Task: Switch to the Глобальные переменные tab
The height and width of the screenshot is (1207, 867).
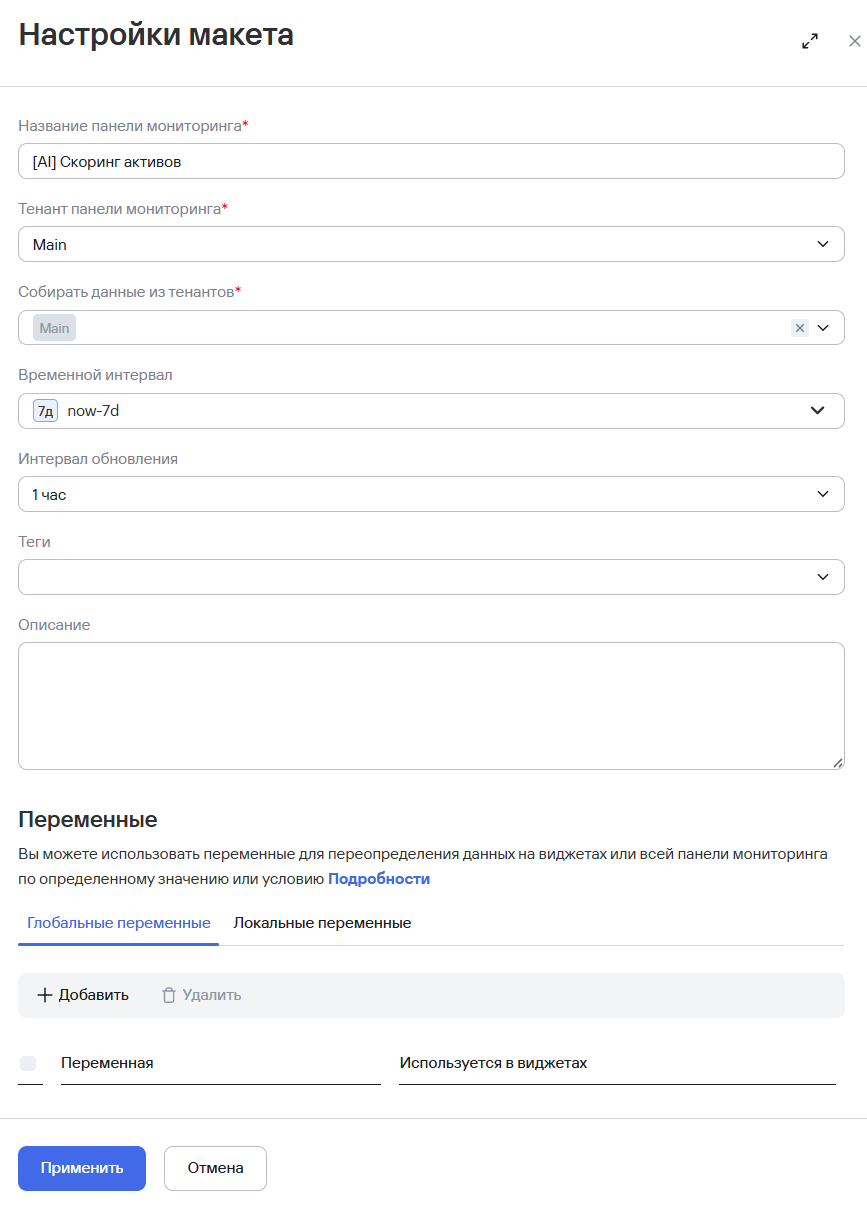Action: click(119, 923)
